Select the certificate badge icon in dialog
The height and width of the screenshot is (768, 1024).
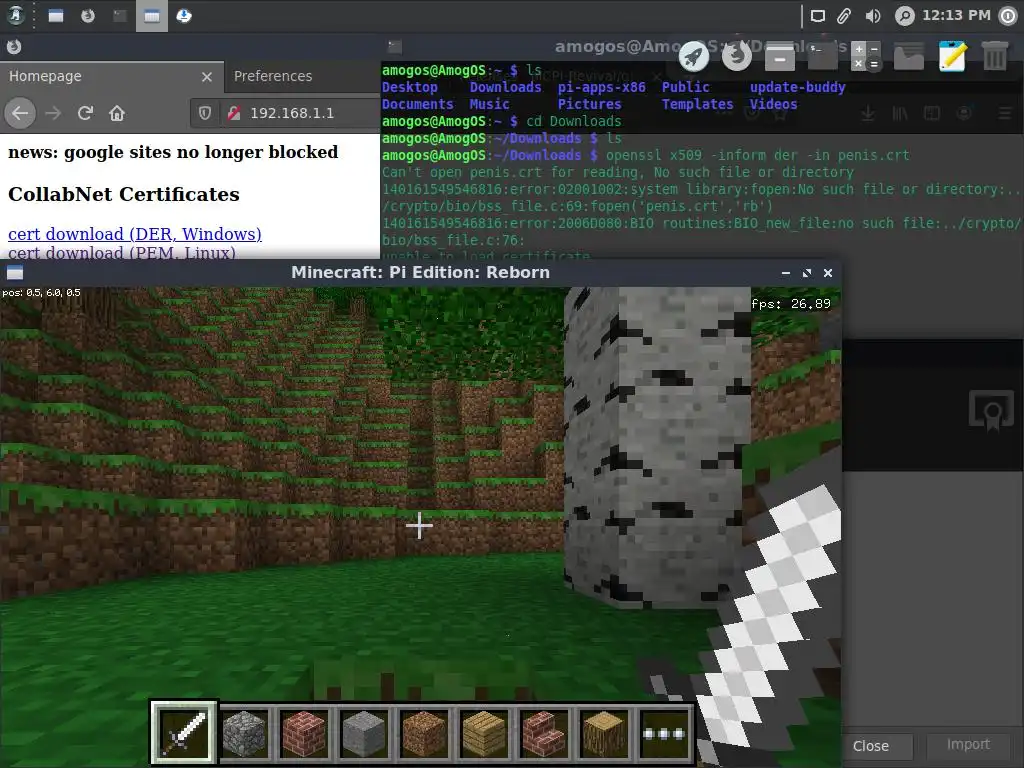pyautogui.click(x=991, y=411)
